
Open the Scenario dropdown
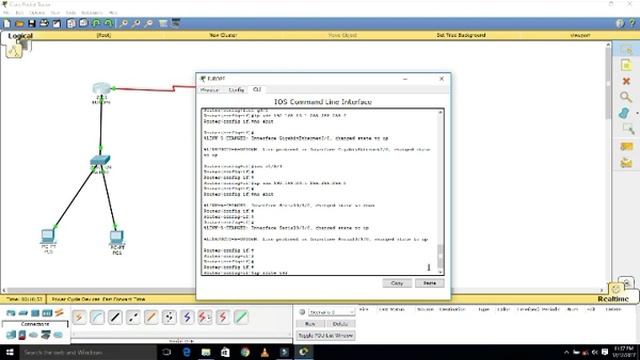coord(331,312)
